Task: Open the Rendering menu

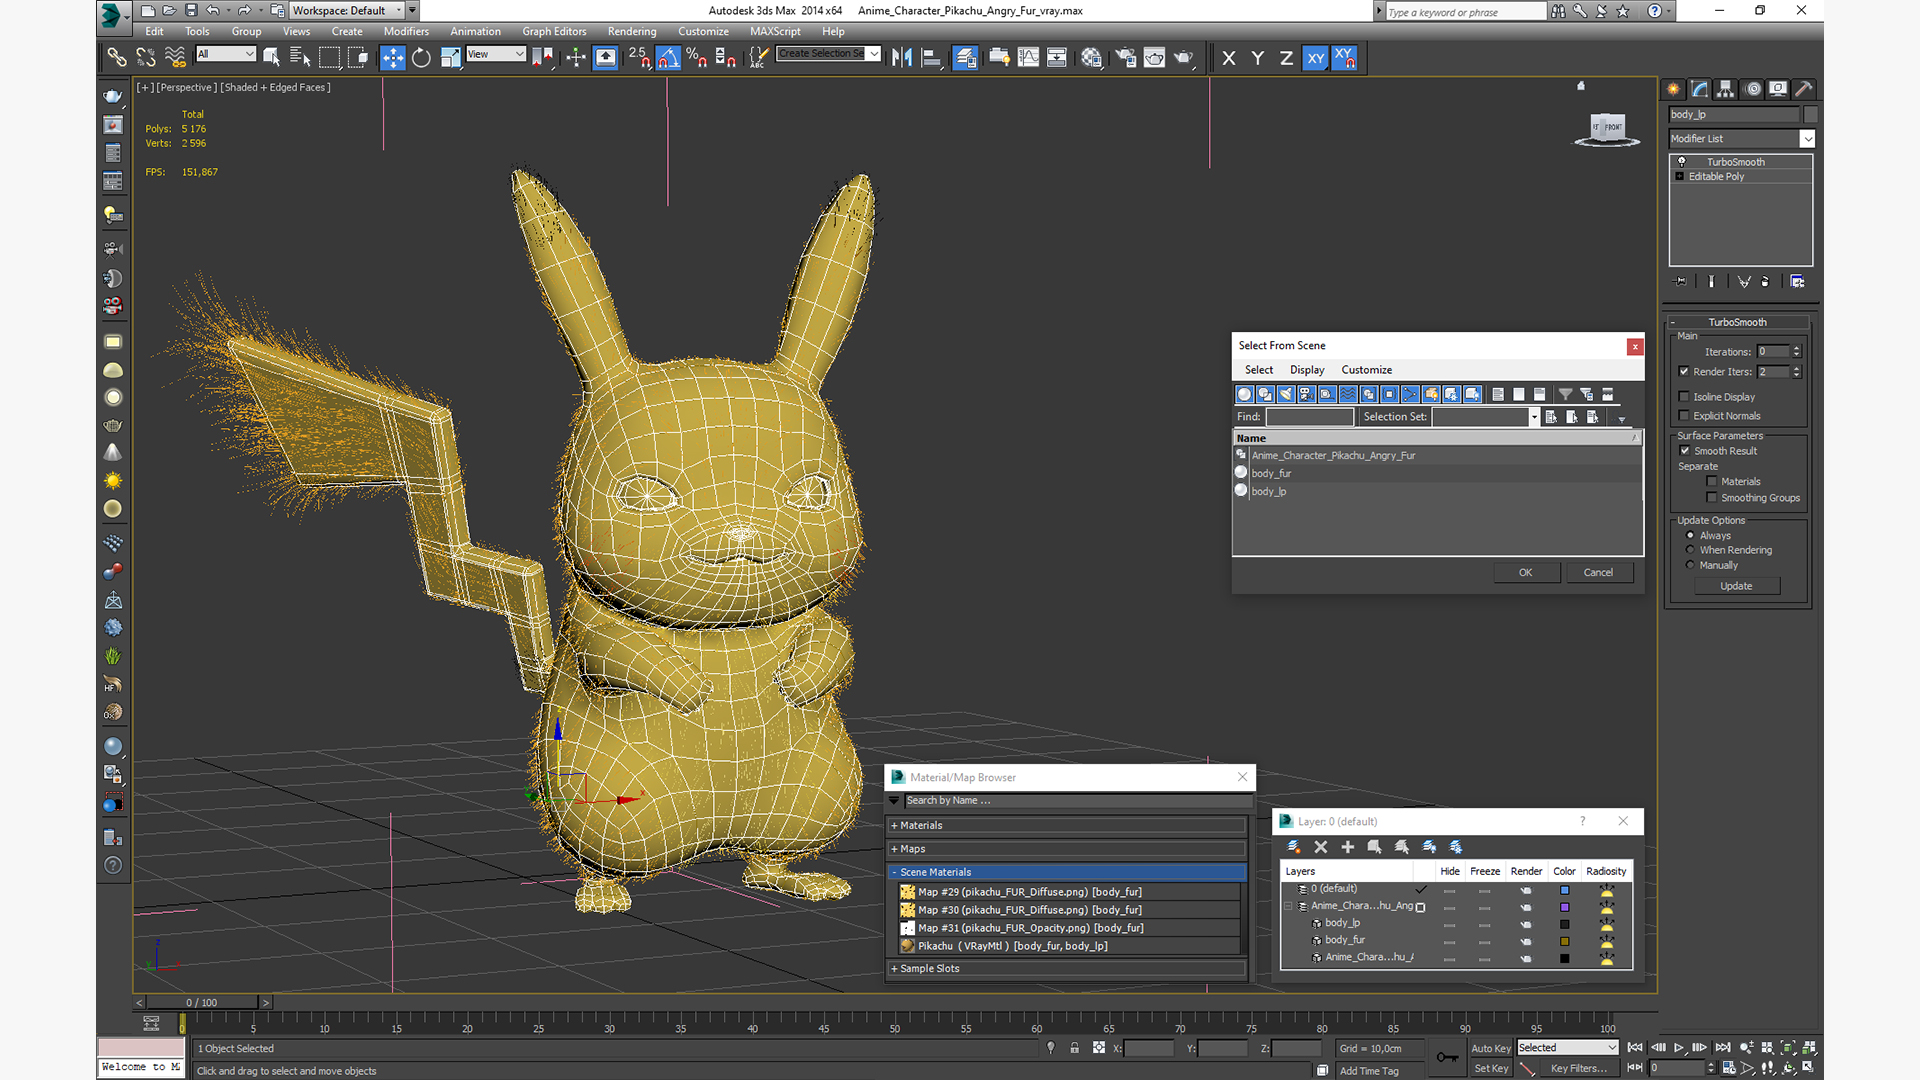Action: [x=632, y=32]
